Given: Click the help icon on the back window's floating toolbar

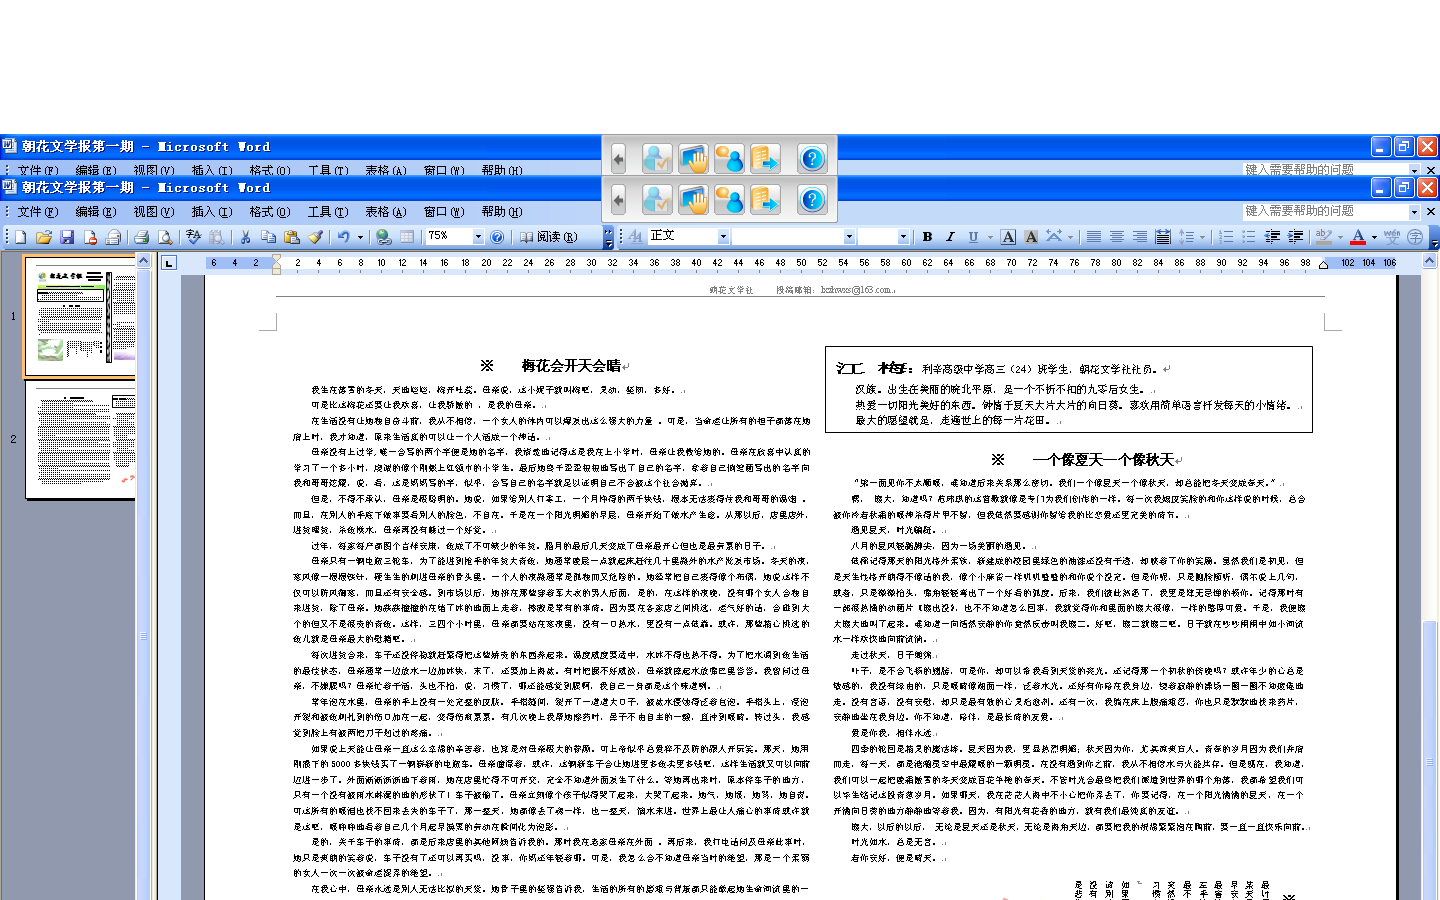Looking at the screenshot, I should [812, 158].
